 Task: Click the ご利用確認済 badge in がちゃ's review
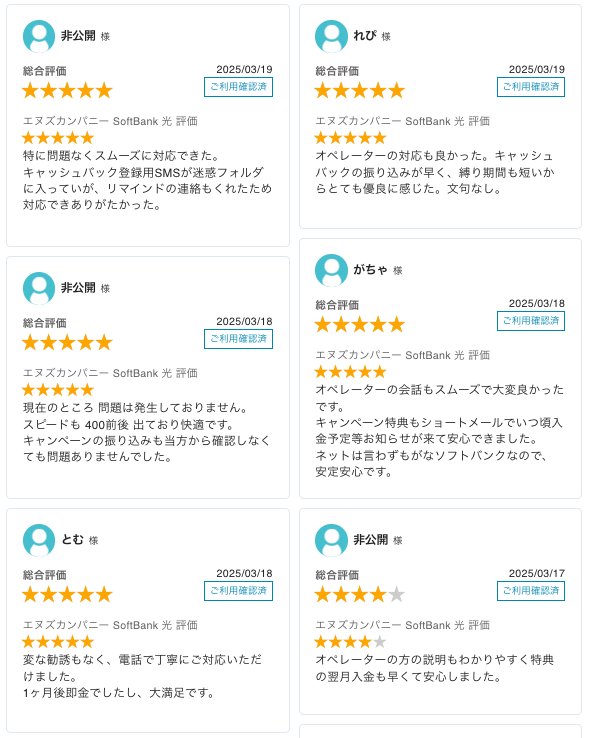pyautogui.click(x=531, y=321)
